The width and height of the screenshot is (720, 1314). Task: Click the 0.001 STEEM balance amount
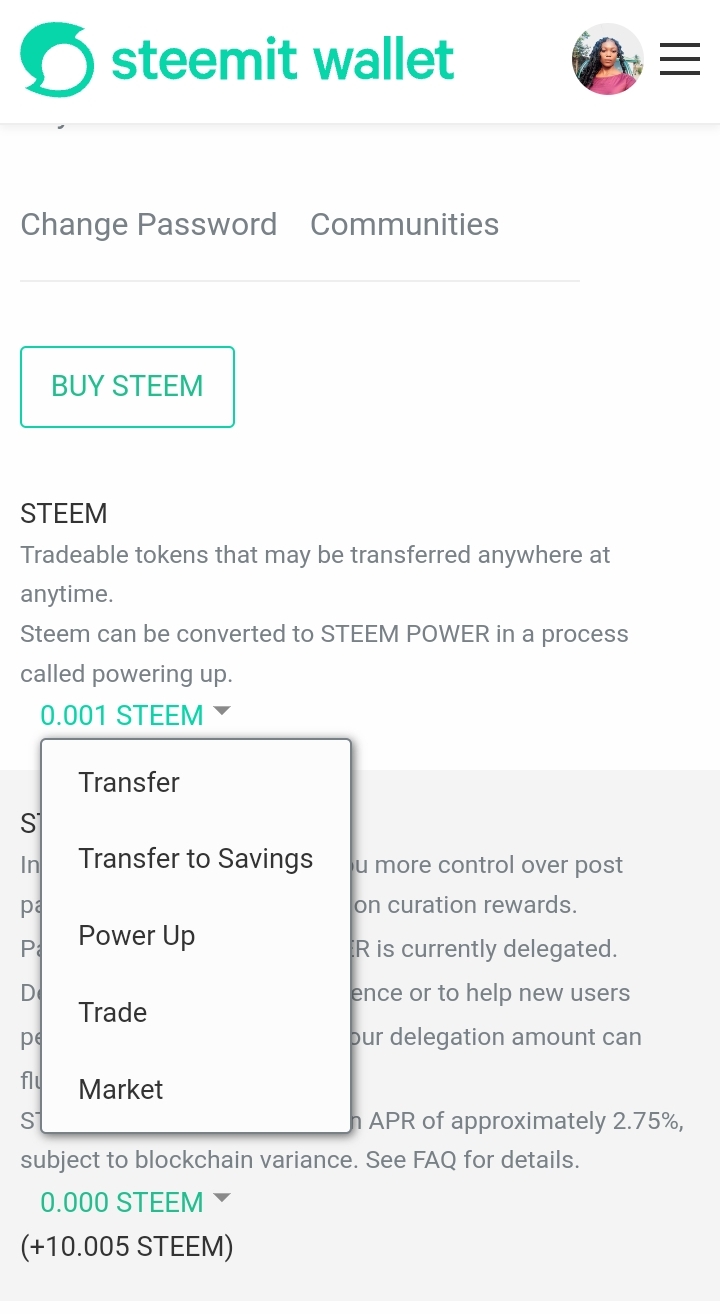coord(121,716)
